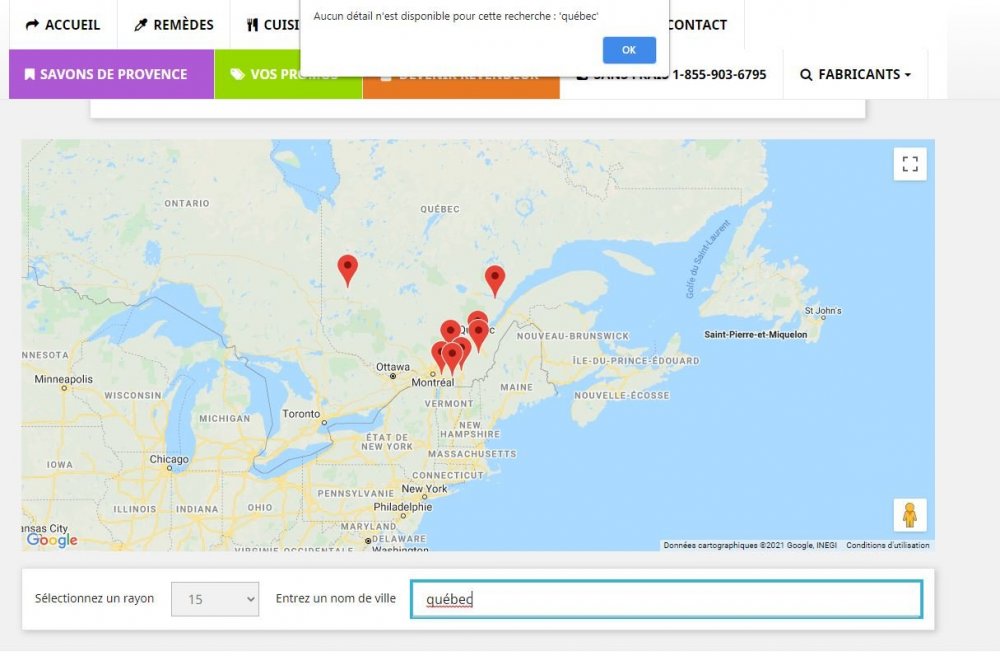The height and width of the screenshot is (656, 1000).
Task: Click the tag icon on VOS PROMOS
Action: click(237, 73)
